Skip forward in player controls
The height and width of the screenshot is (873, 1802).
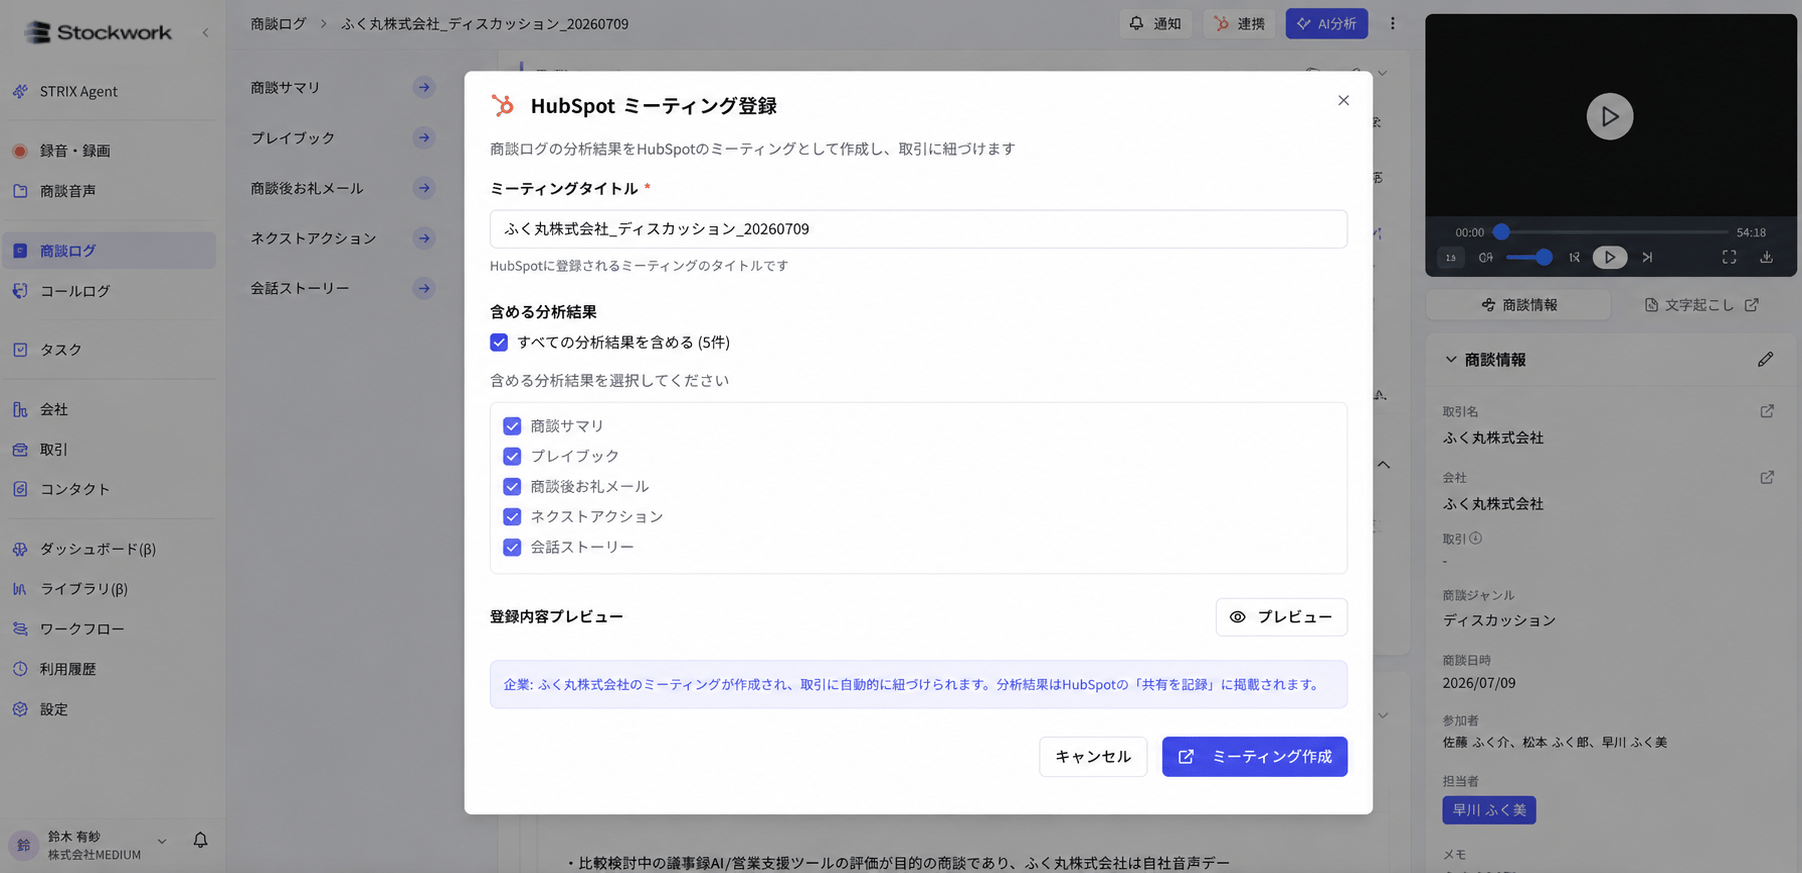1647,258
